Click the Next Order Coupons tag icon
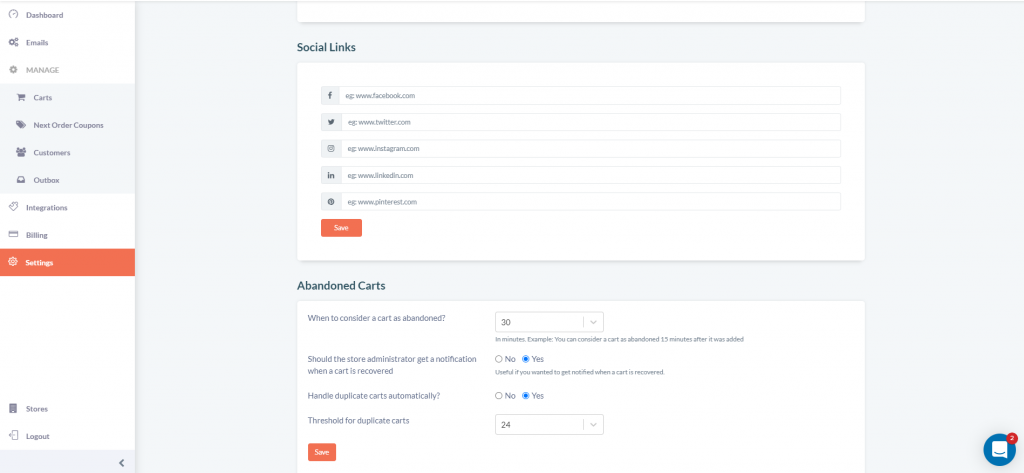Image resolution: width=1024 pixels, height=473 pixels. coord(21,125)
